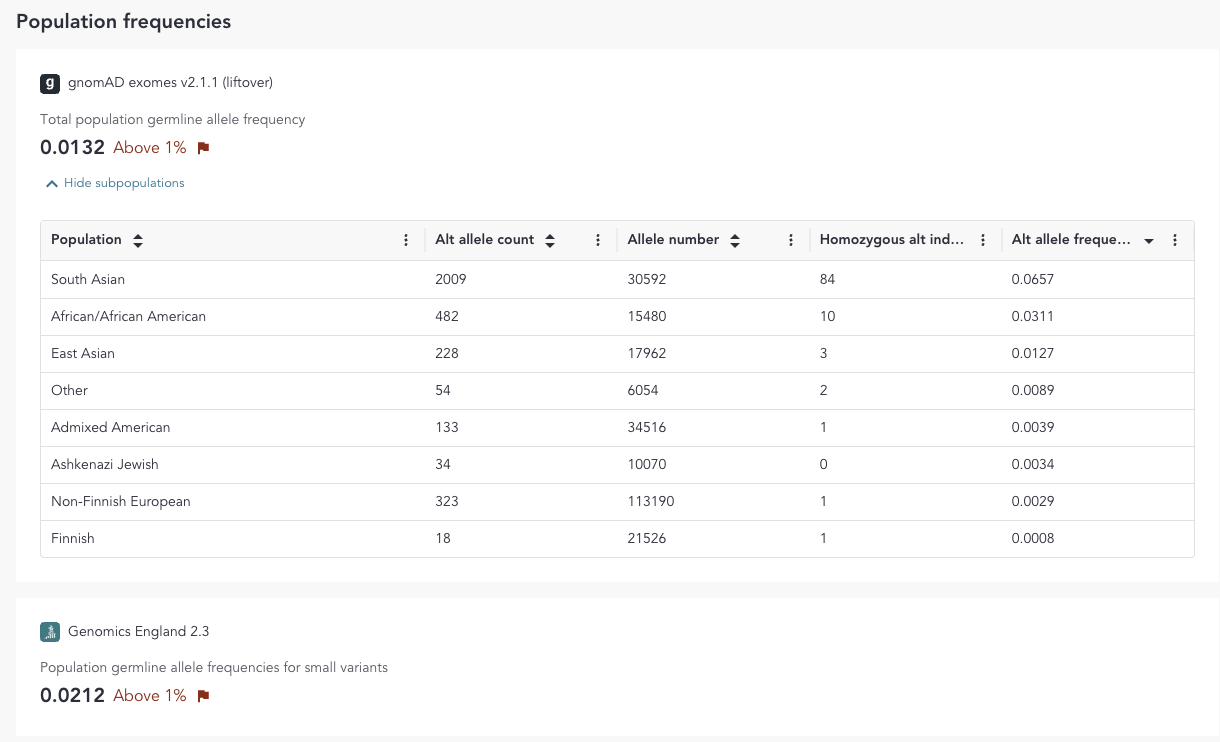The height and width of the screenshot is (742, 1220).
Task: Select the Non-Finnish European row
Action: pos(120,501)
